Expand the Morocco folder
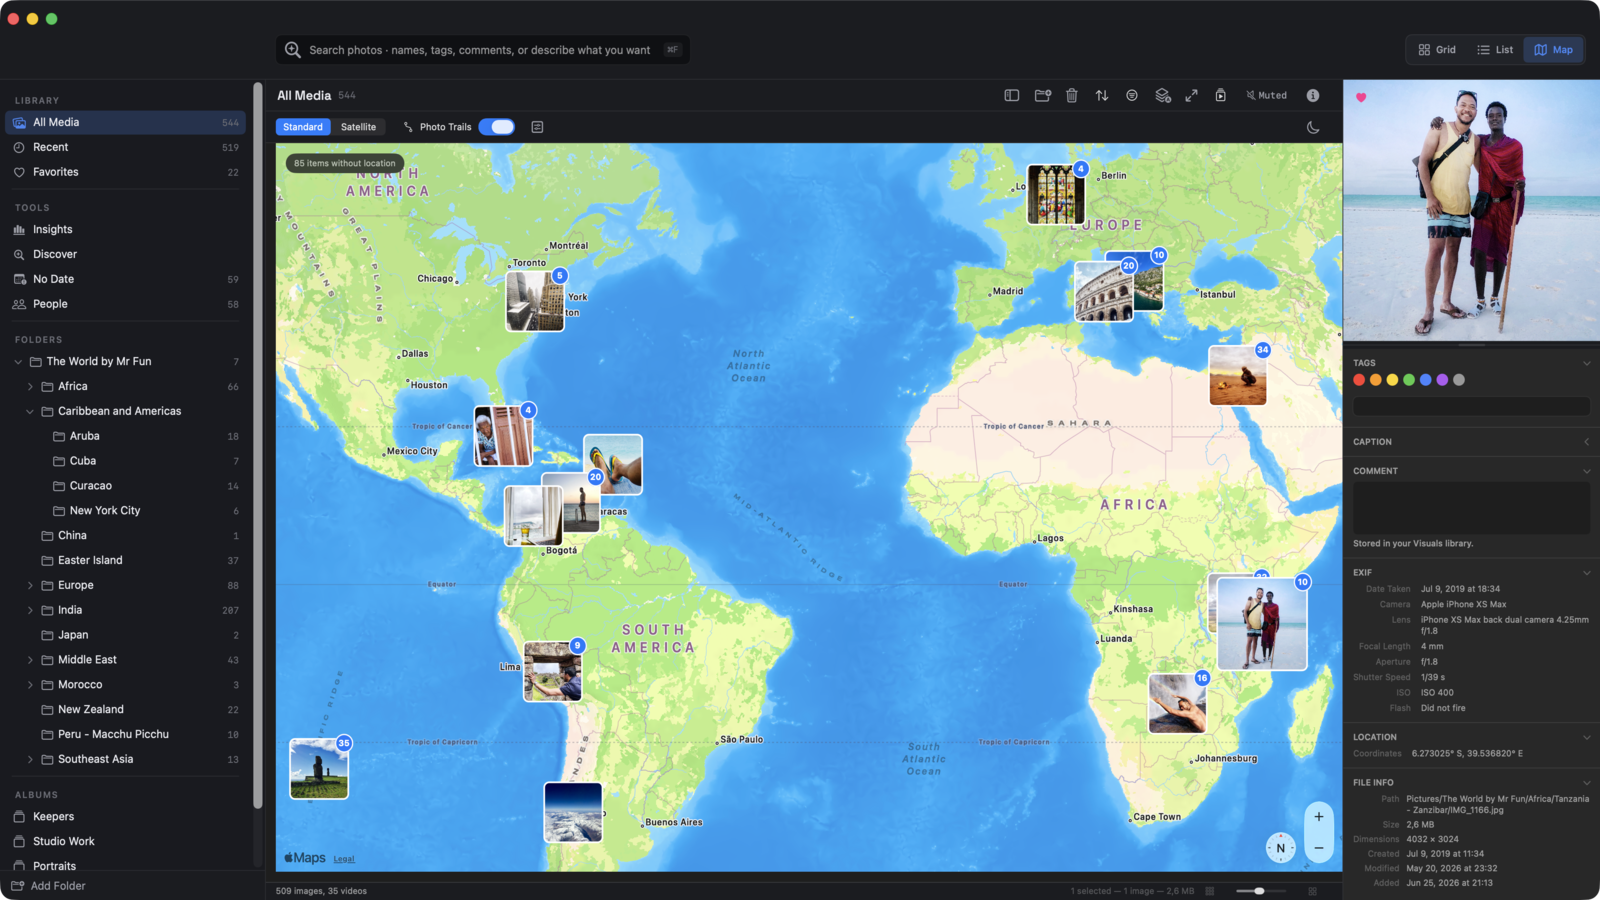The image size is (1600, 900). click(30, 685)
